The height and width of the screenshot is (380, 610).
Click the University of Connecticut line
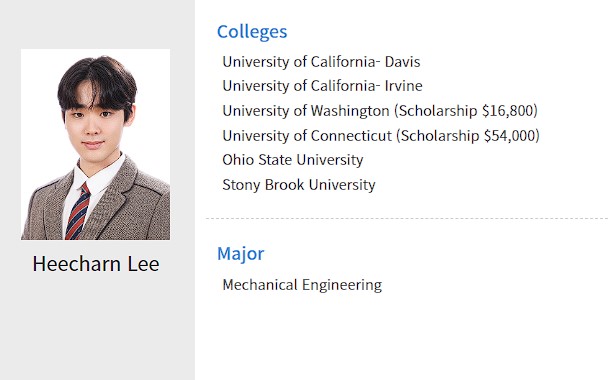[381, 136]
